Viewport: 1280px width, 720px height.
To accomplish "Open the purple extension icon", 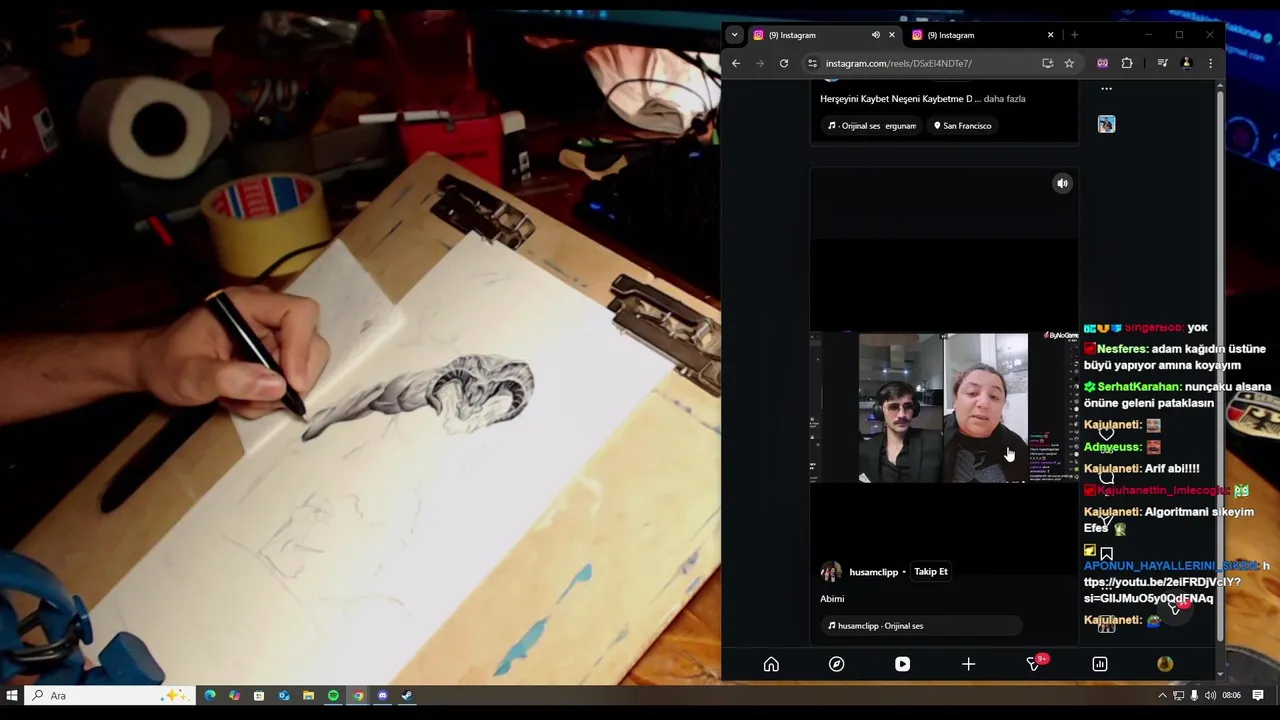I will (x=1102, y=63).
